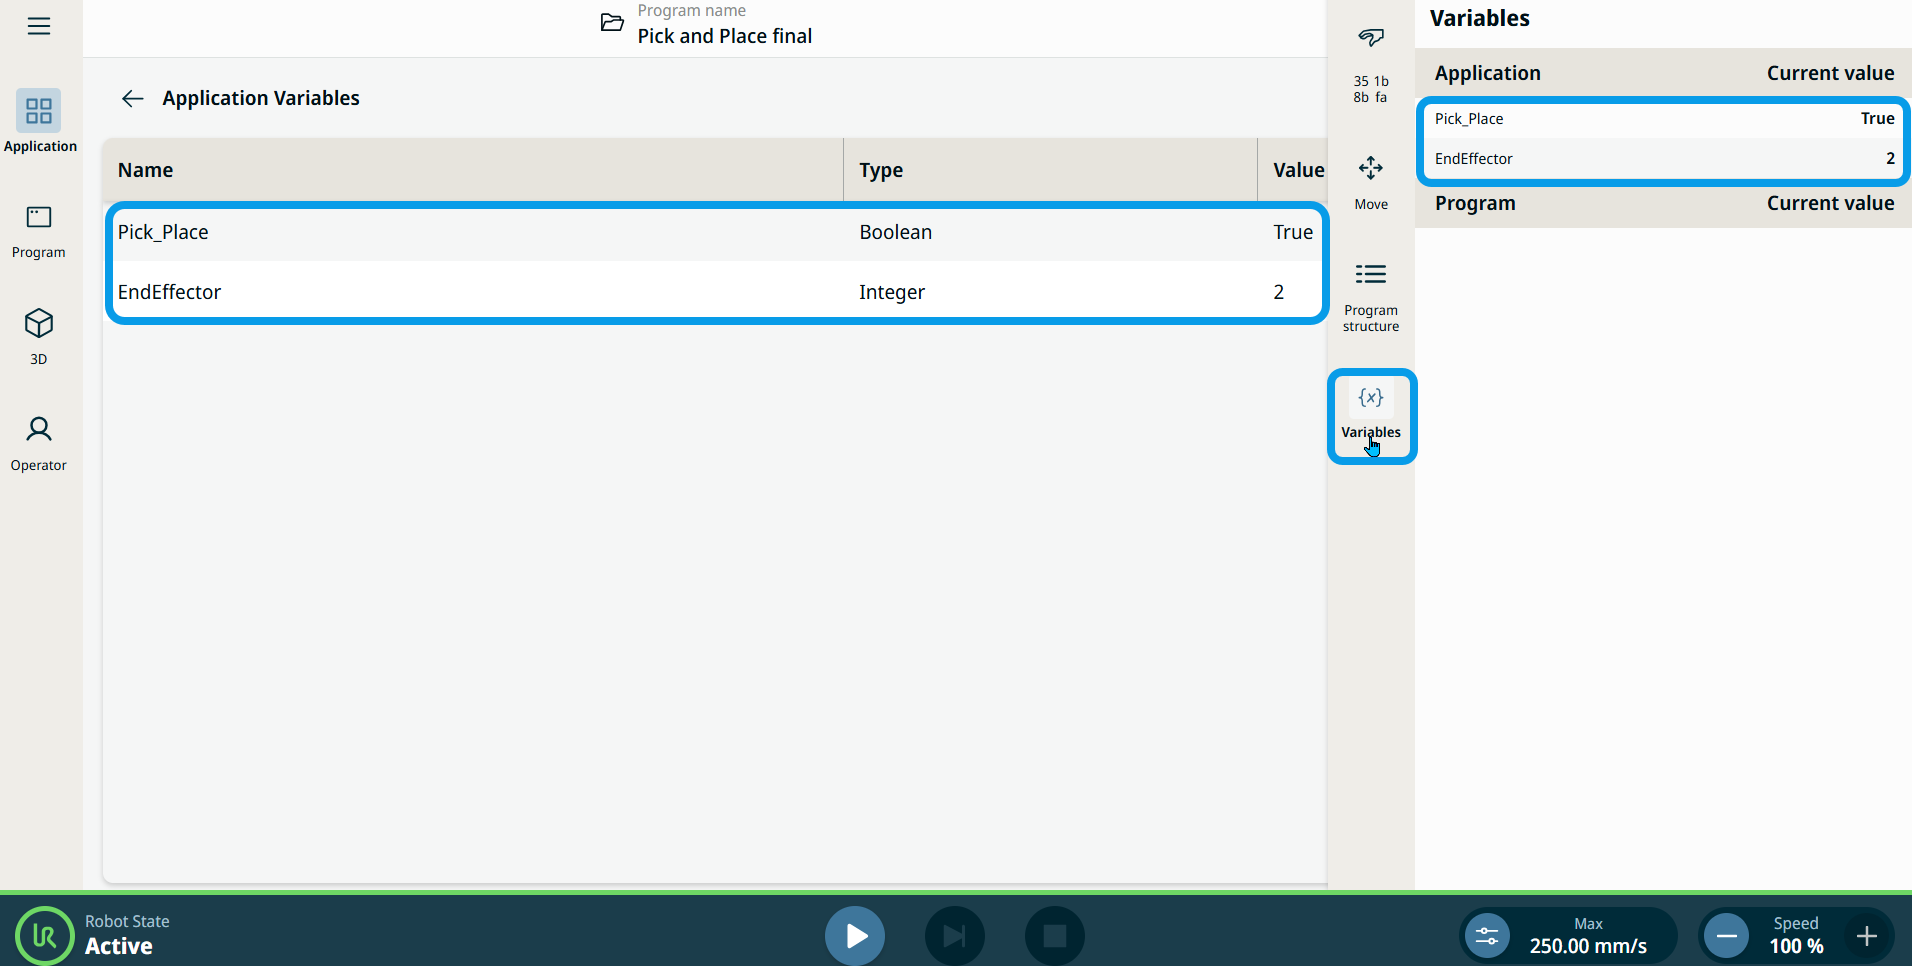The height and width of the screenshot is (966, 1912).
Task: Select the Pick_Place row in variables table
Action: (715, 232)
